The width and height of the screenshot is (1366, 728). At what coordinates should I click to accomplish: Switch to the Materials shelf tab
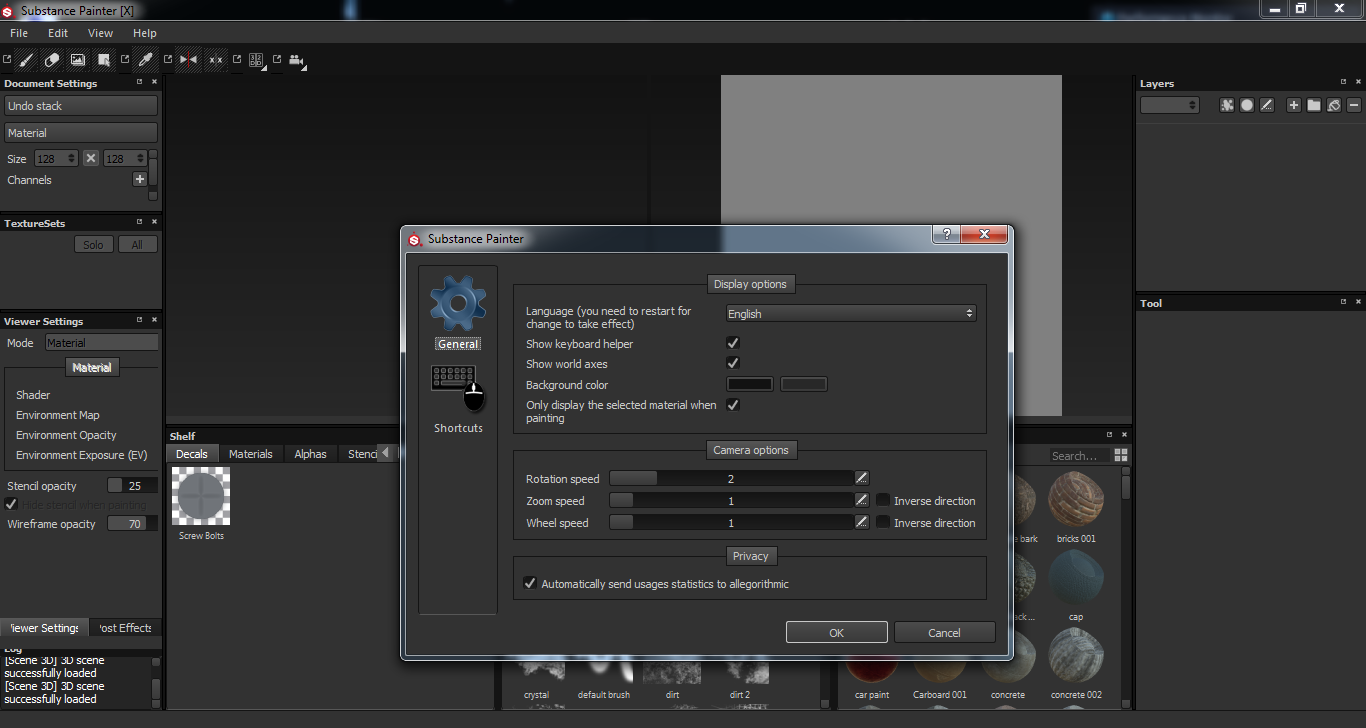coord(250,454)
